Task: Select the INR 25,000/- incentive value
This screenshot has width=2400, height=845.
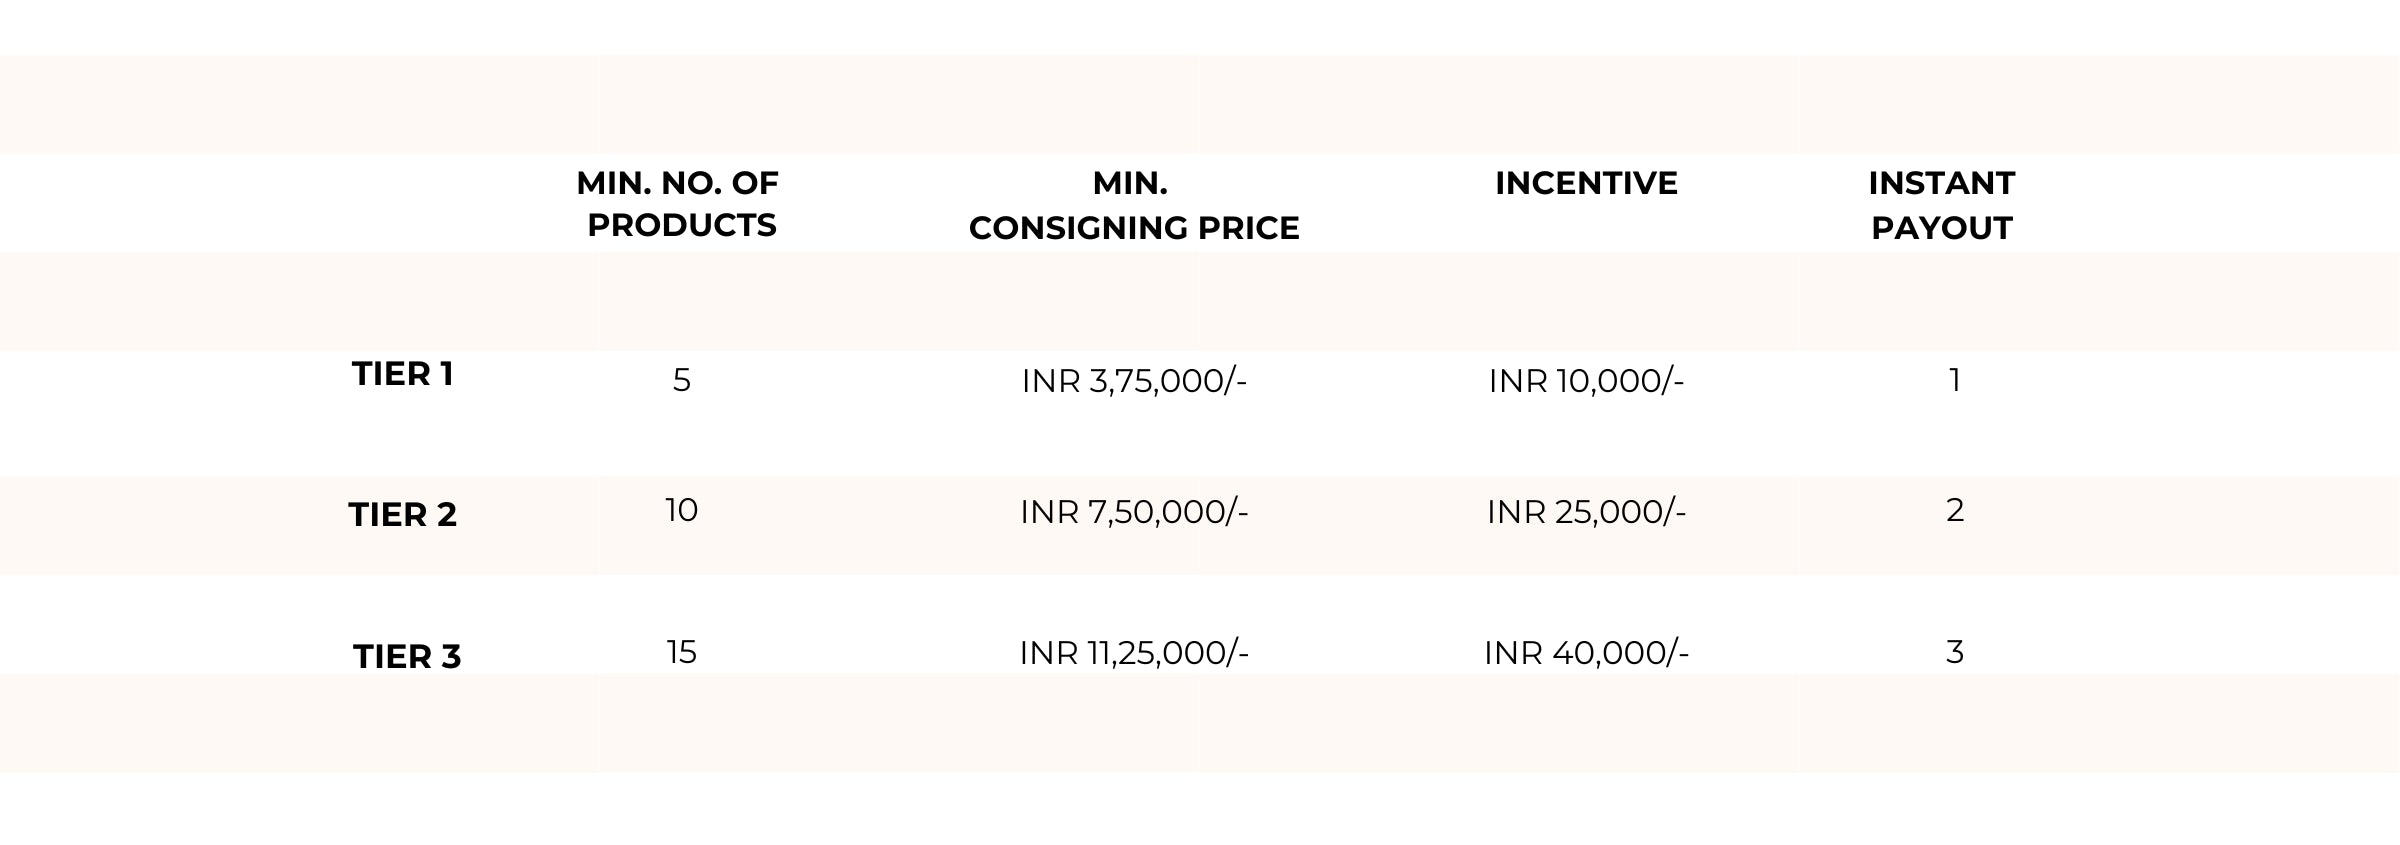Action: (1586, 512)
